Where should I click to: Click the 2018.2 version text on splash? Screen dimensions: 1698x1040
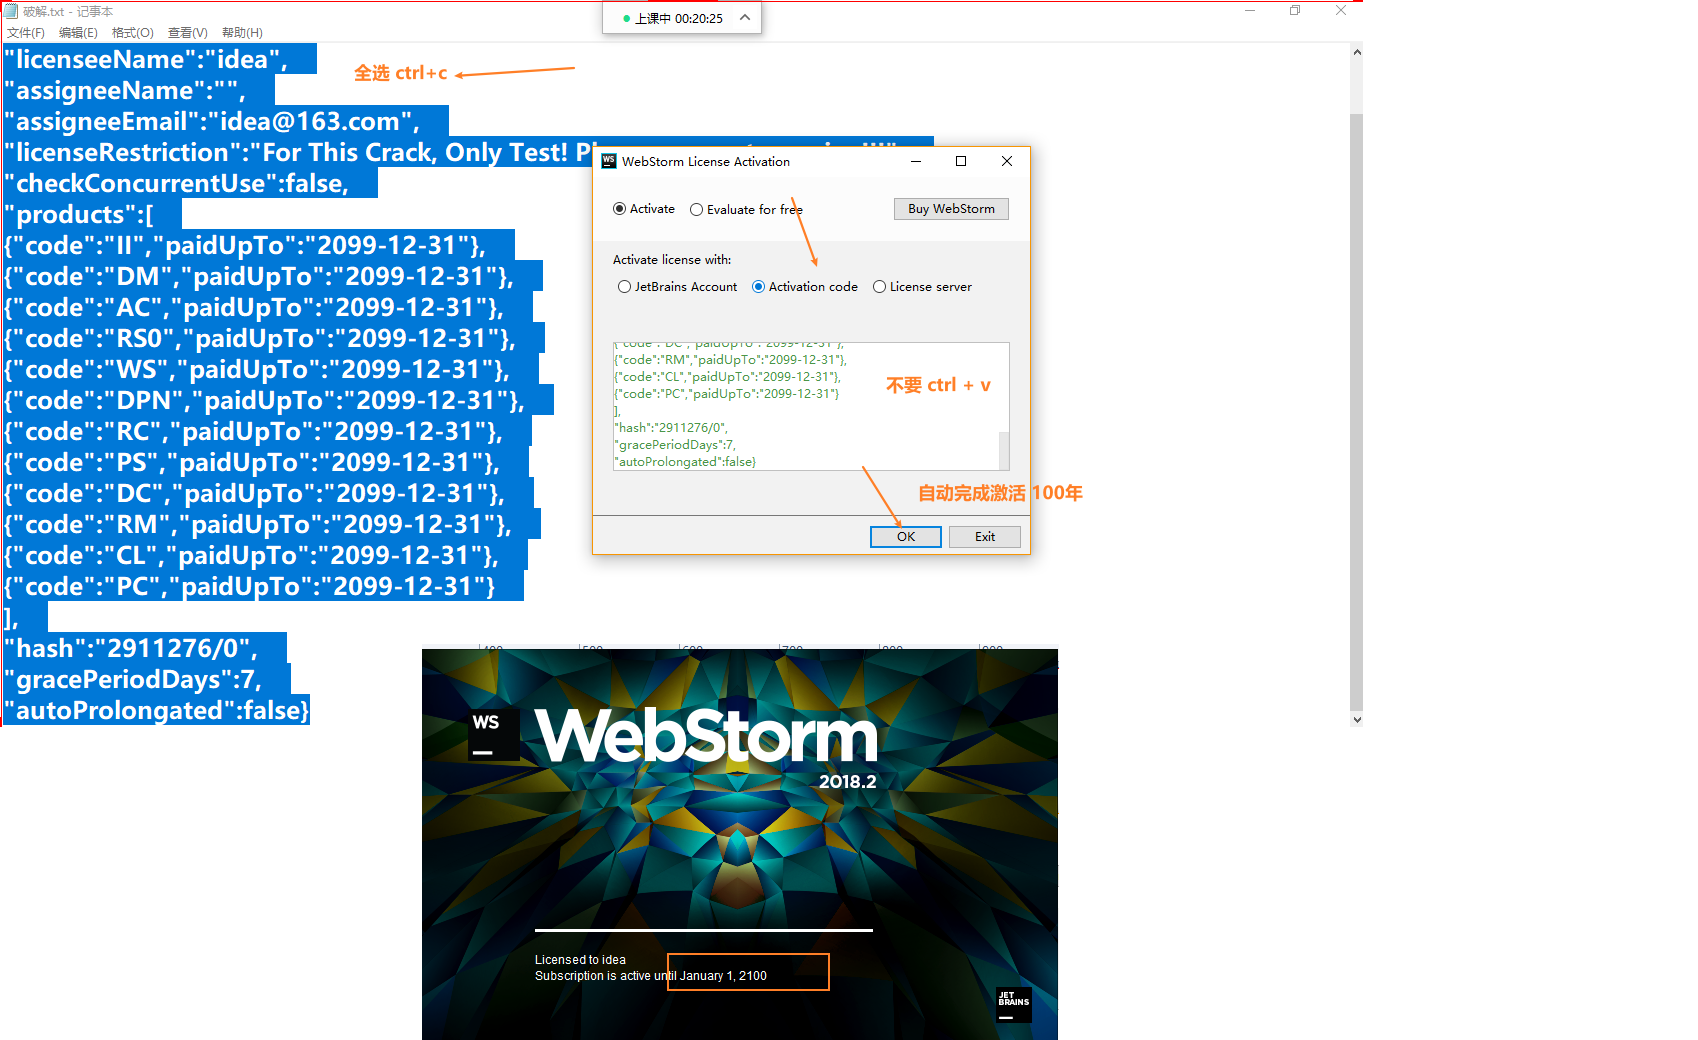pyautogui.click(x=848, y=782)
